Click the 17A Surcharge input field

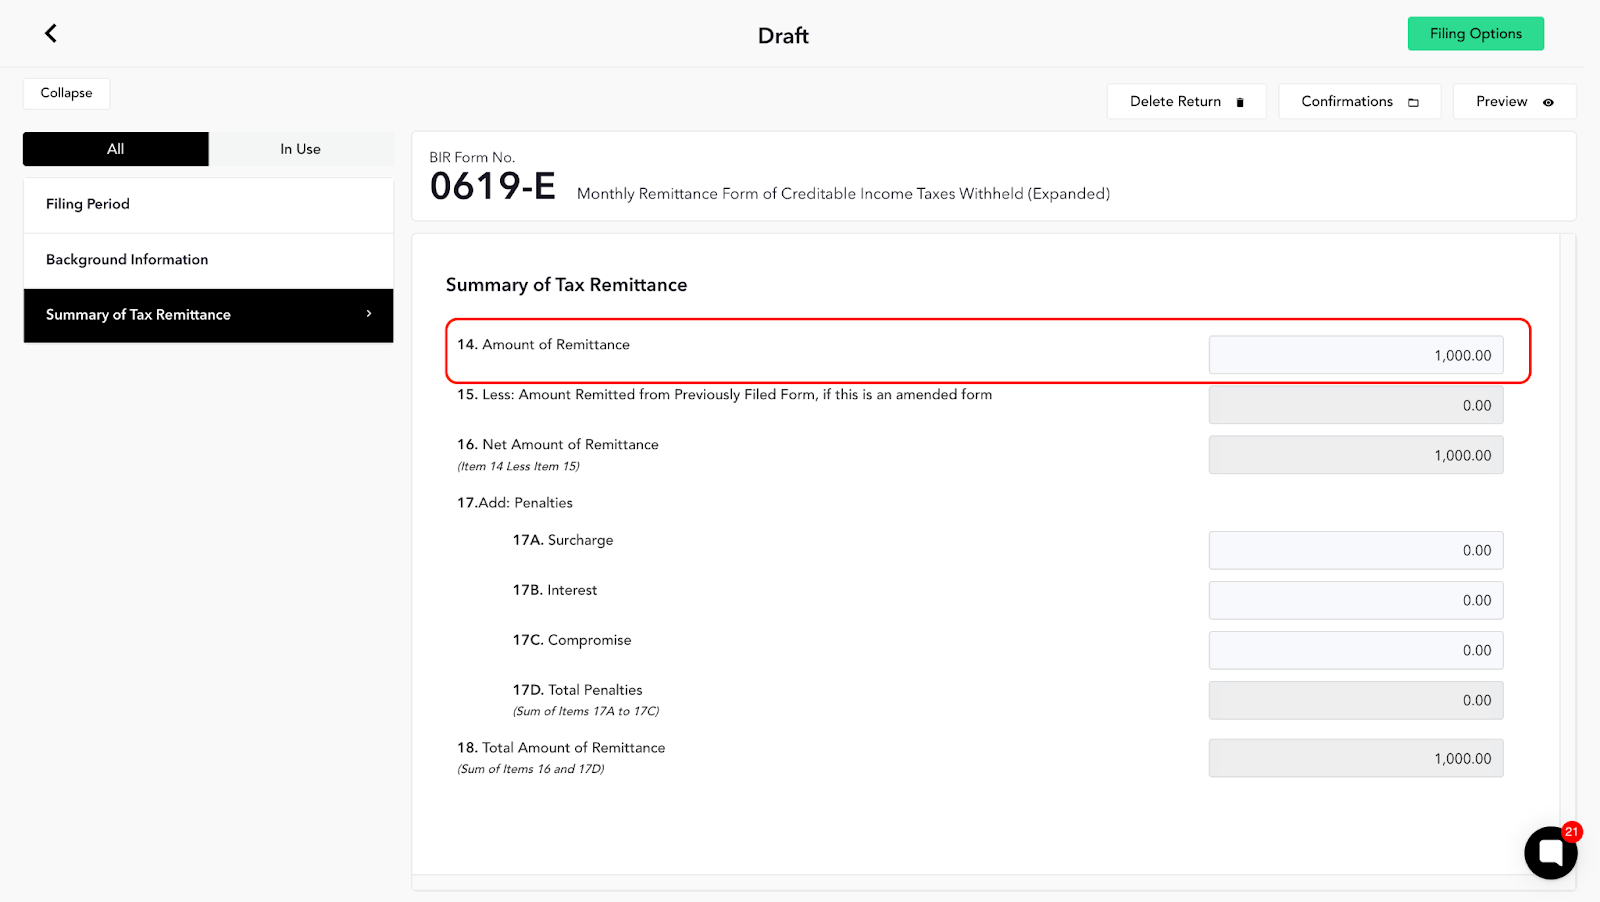tap(1355, 550)
